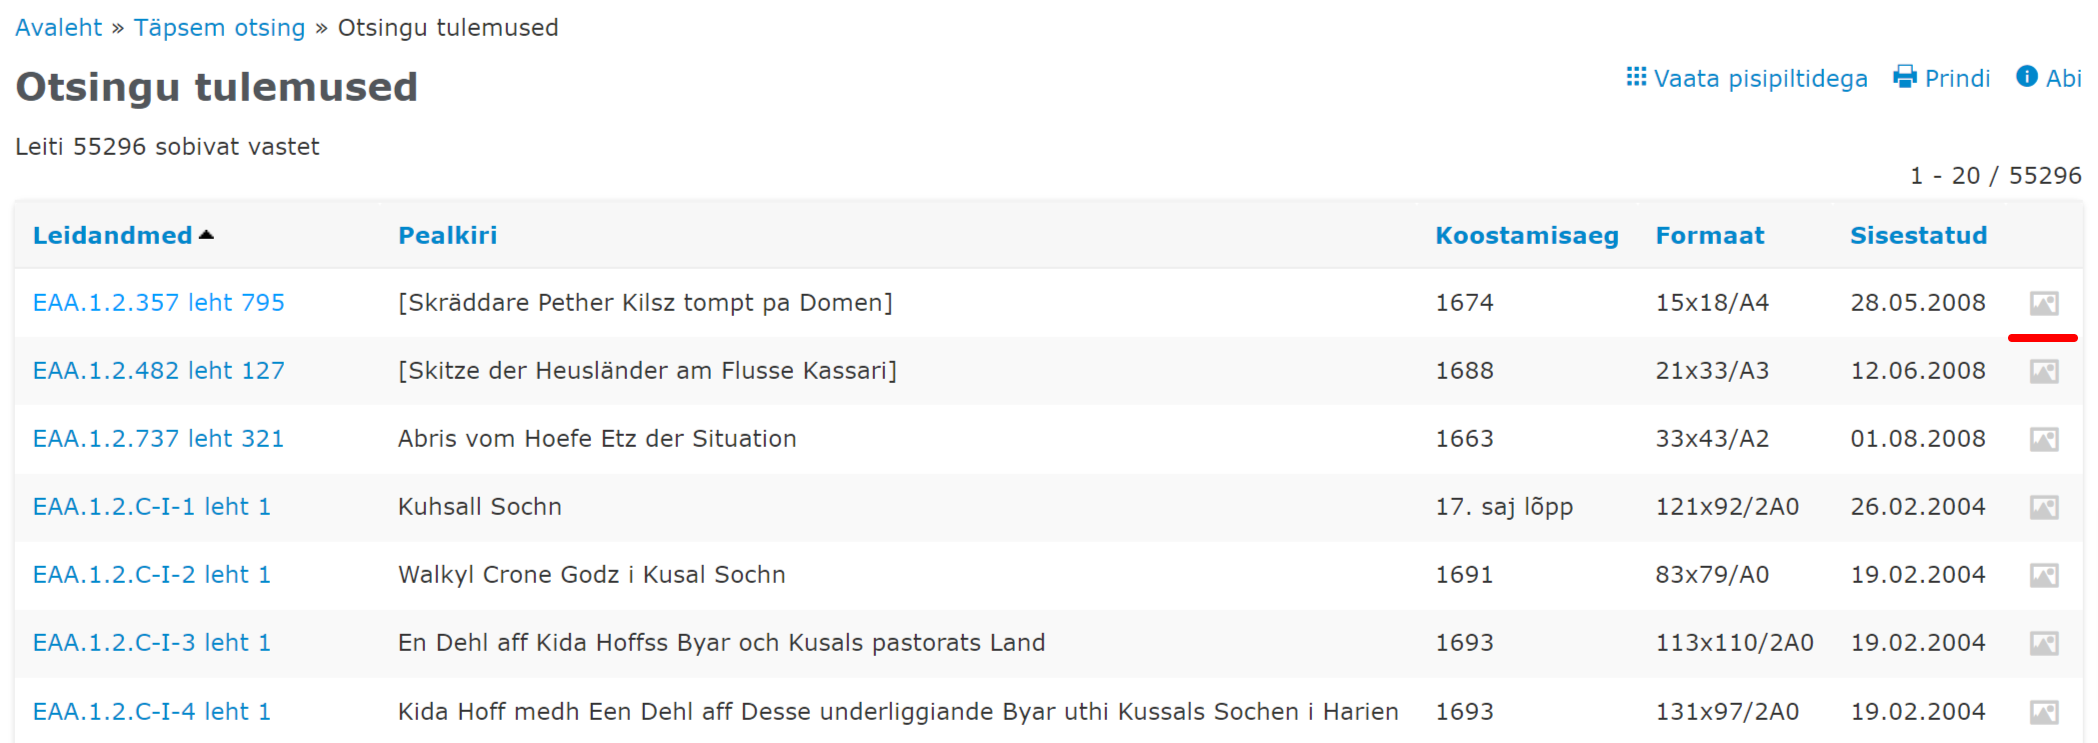Click the thumbnails grid icon

1636,77
